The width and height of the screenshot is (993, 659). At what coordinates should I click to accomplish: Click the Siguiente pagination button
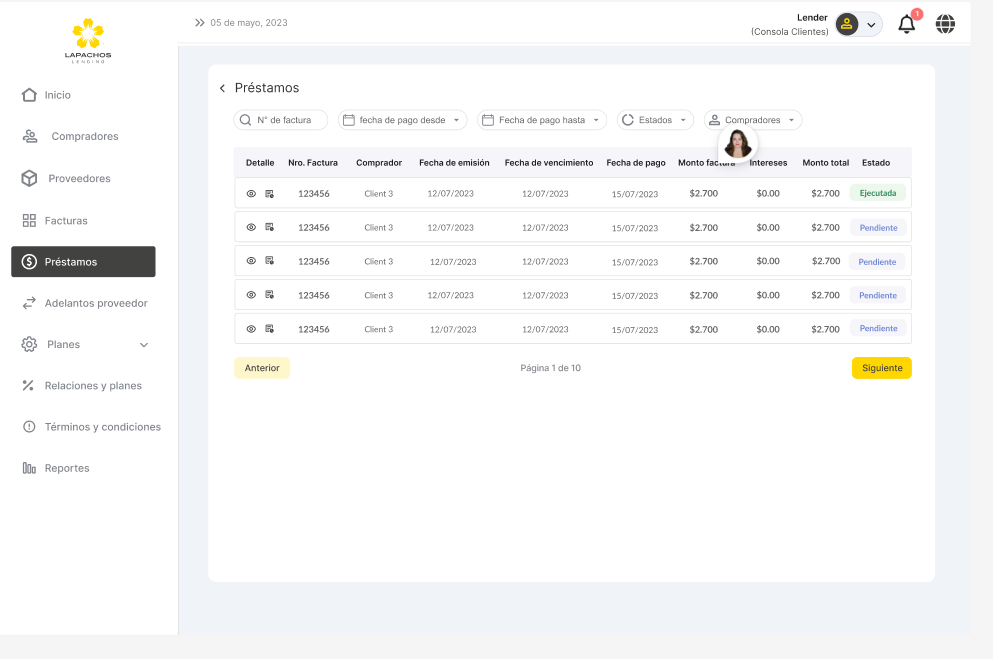(x=881, y=368)
